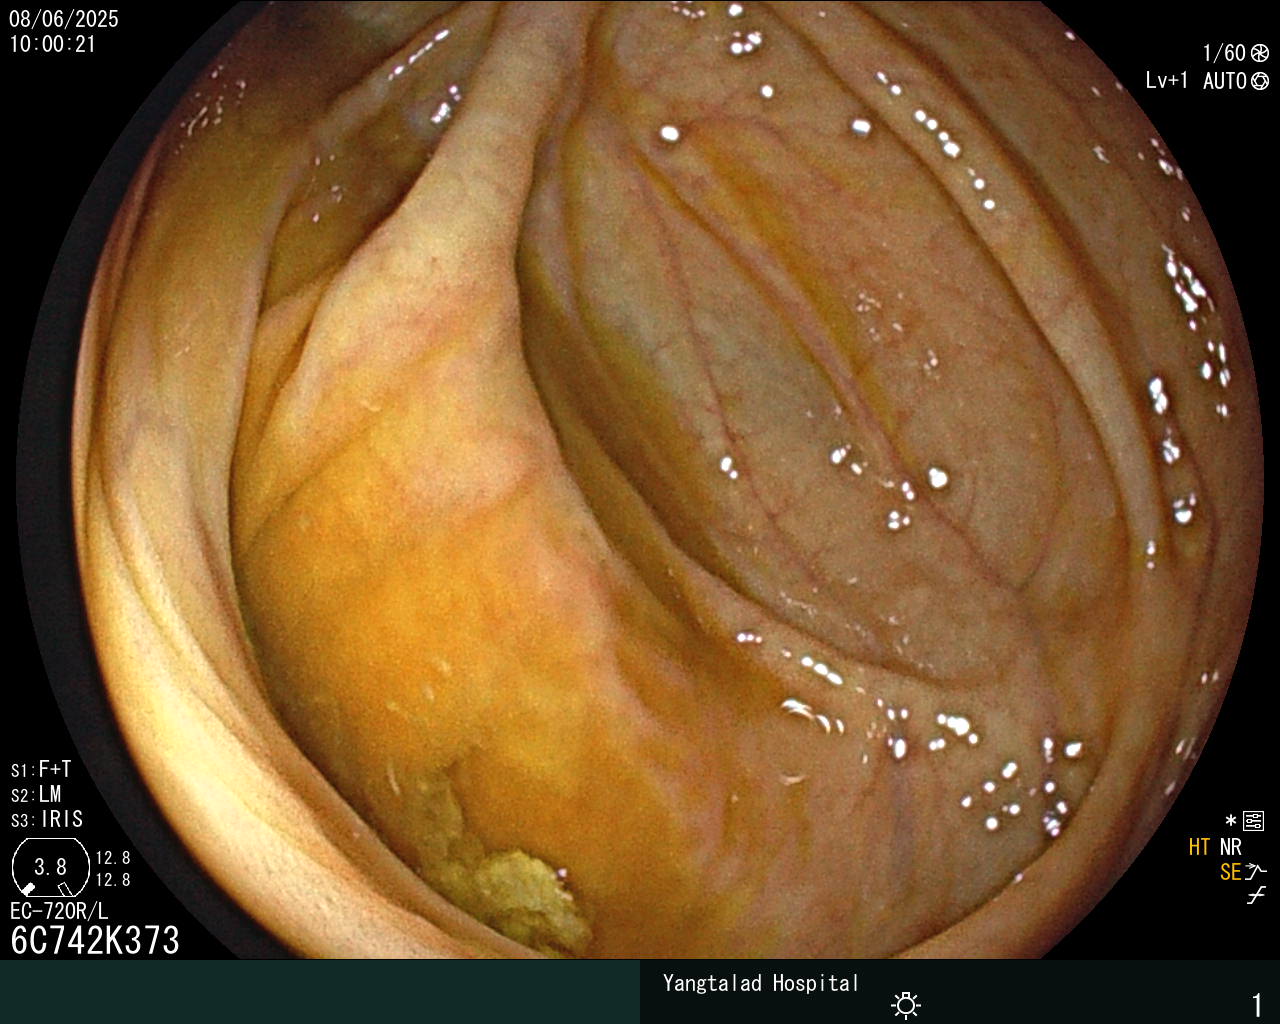Click the structure enhancement curve icon next to SE
Image resolution: width=1280 pixels, height=1024 pixels.
click(1256, 871)
